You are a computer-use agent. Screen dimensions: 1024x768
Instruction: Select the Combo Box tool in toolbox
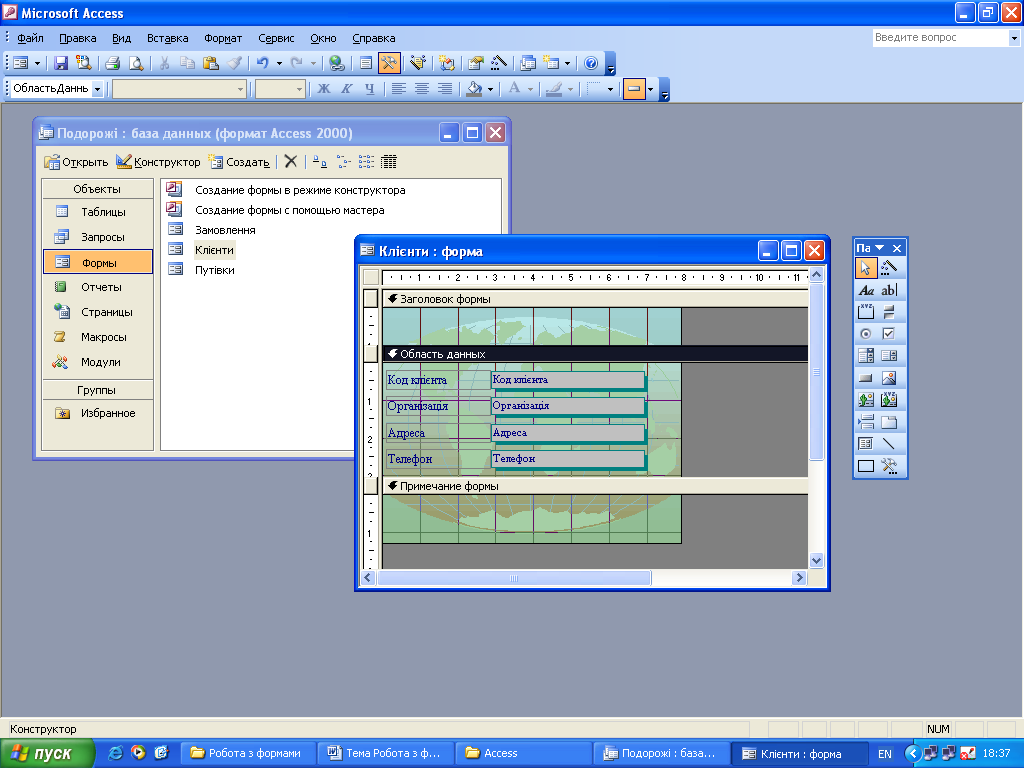click(x=866, y=356)
